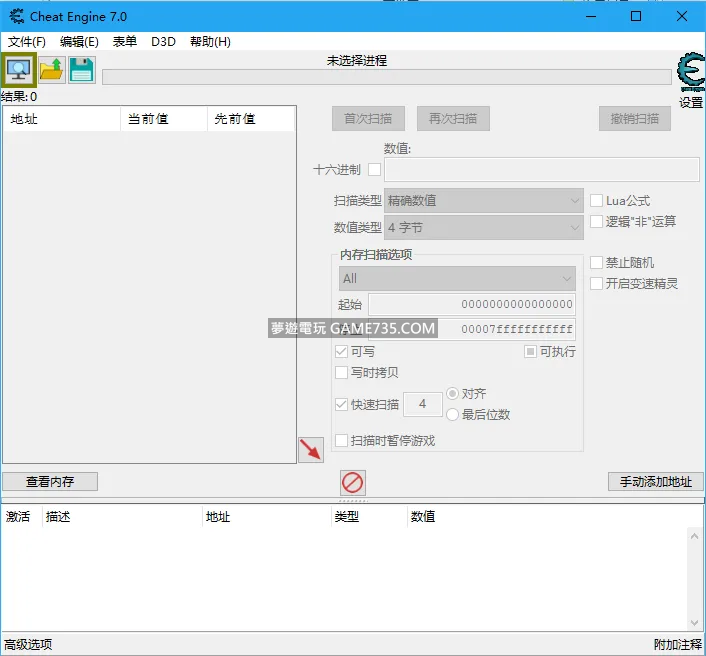Click the floppy disk save icon
Viewport: 706px width, 656px height.
[81, 70]
